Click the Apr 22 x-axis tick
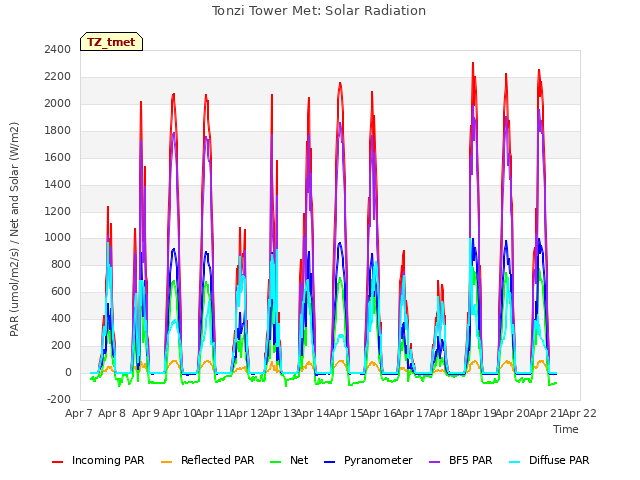 (580, 413)
